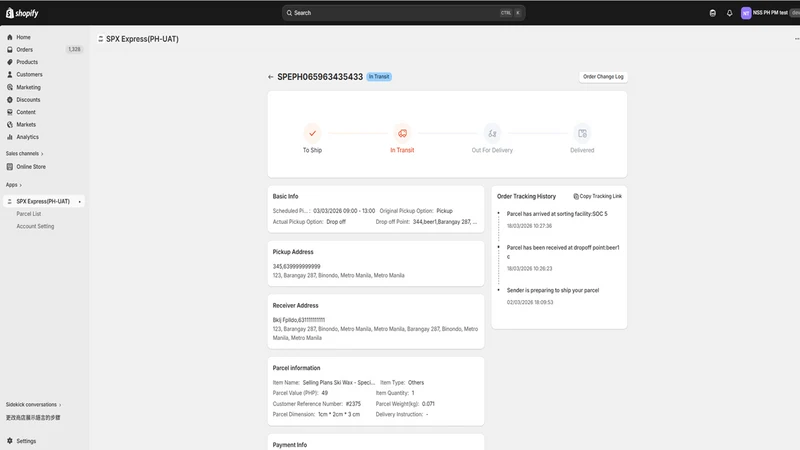Click 'Parcel has arrived at sorting facility' entry
This screenshot has width=800, height=450.
[557, 214]
